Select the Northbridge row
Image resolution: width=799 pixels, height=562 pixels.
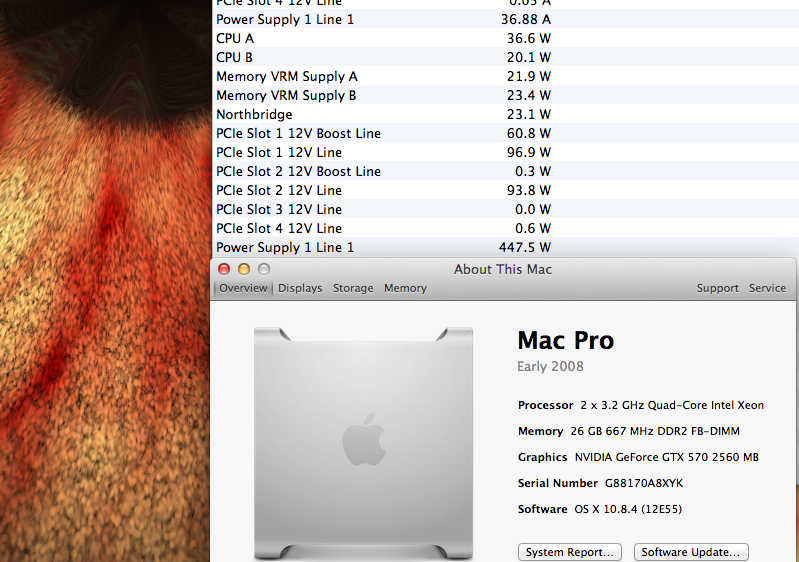pyautogui.click(x=505, y=114)
